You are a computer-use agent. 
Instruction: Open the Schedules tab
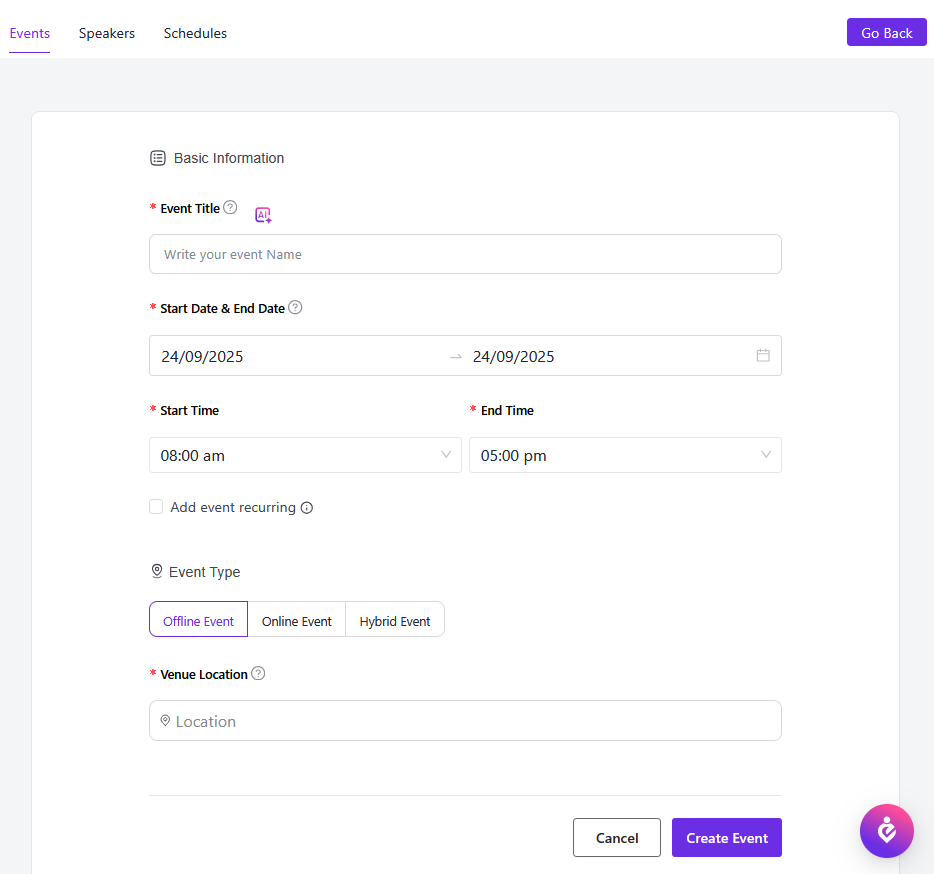tap(195, 33)
